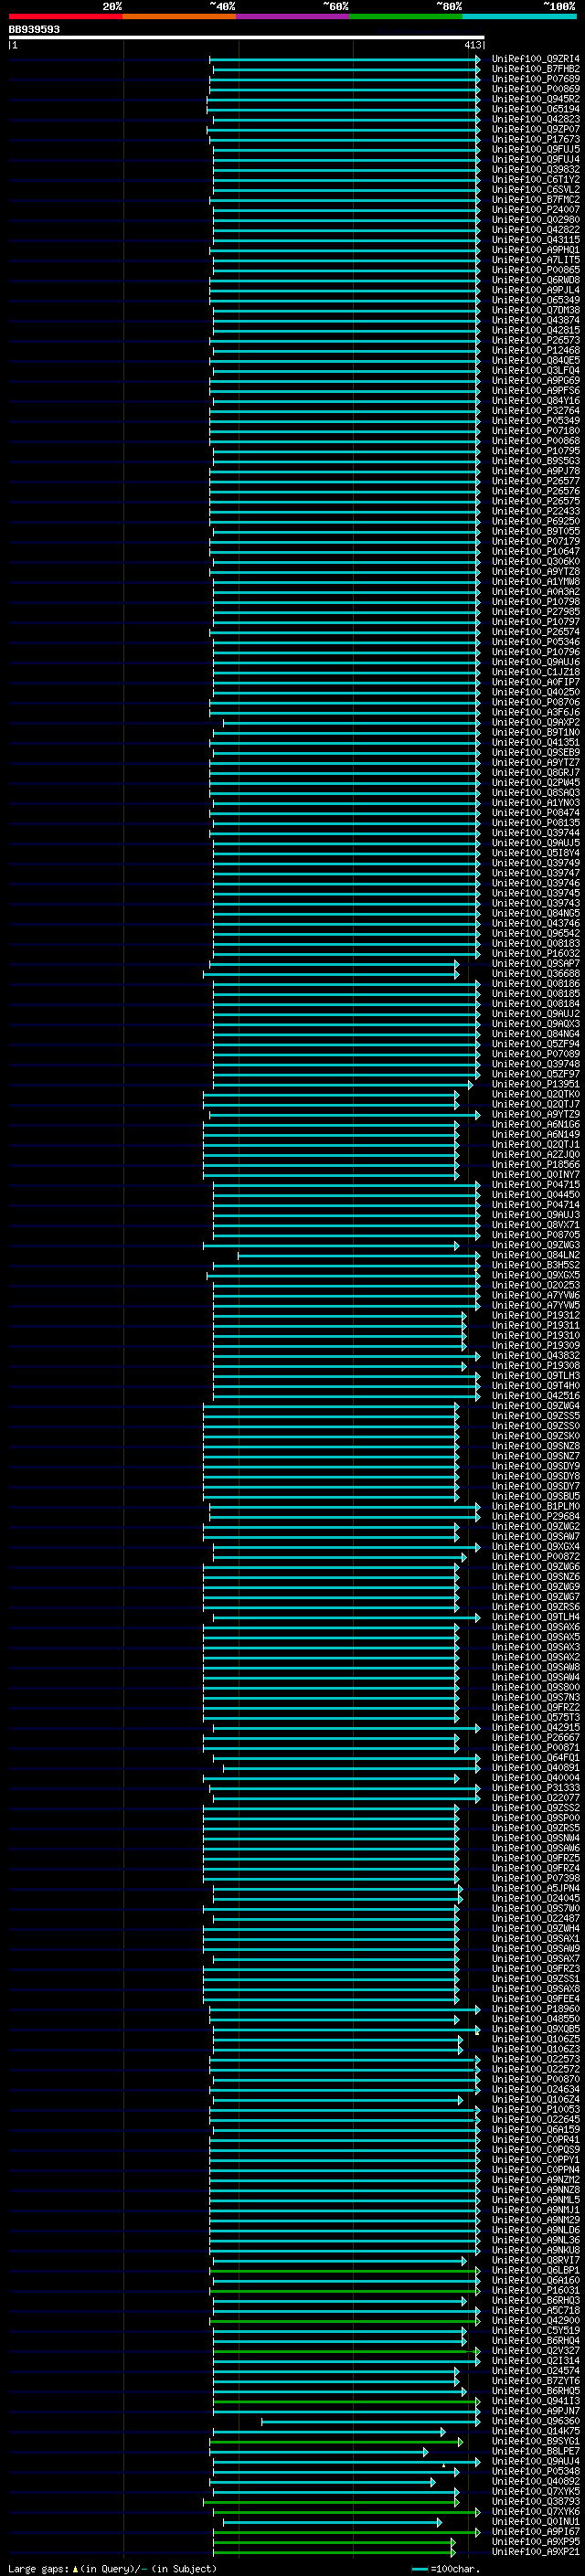Click the UniRef100_Q39832 hit label
The width and height of the screenshot is (585, 2576).
[536, 170]
